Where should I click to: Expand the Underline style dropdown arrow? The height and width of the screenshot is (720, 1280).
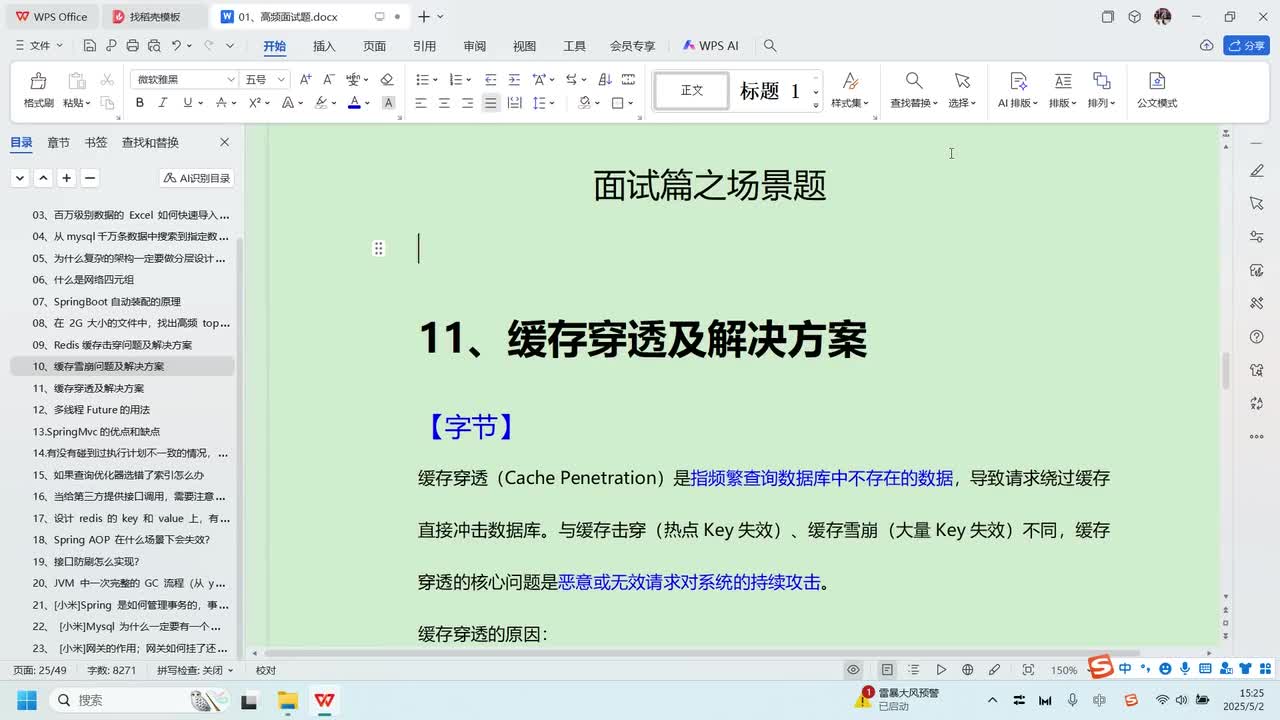(x=201, y=103)
